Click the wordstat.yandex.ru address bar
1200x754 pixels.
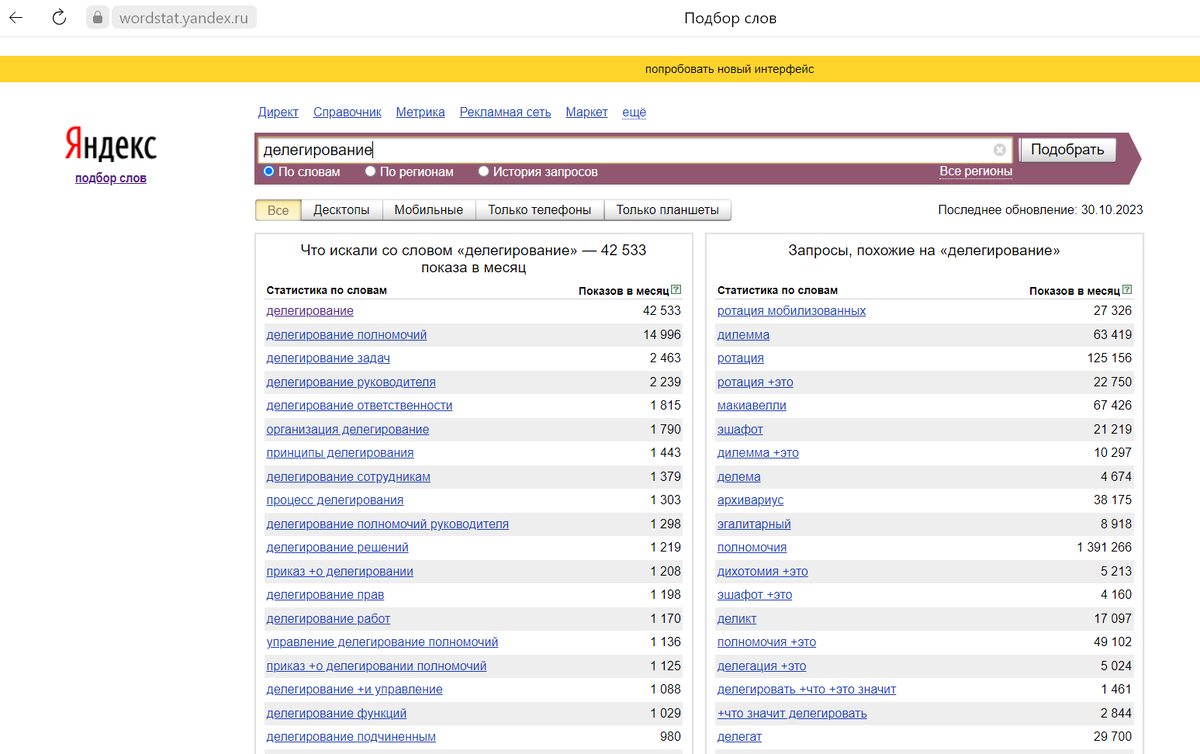[182, 18]
